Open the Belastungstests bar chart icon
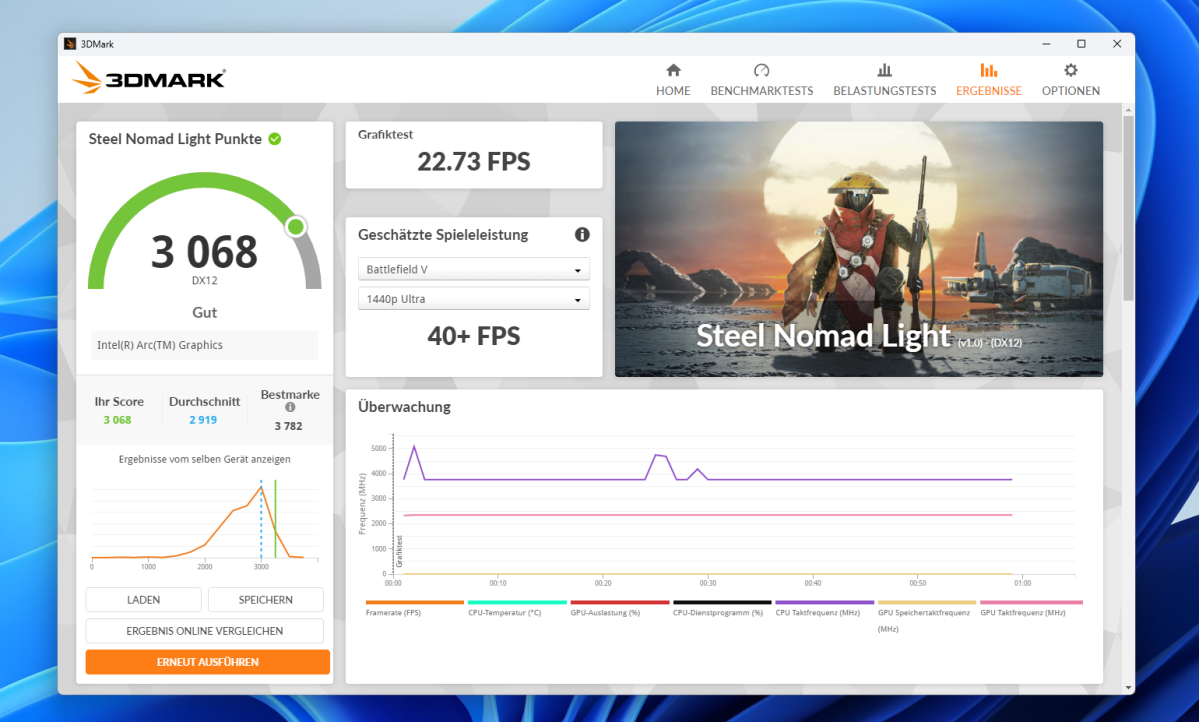Viewport: 1199px width, 722px height. coord(885,70)
